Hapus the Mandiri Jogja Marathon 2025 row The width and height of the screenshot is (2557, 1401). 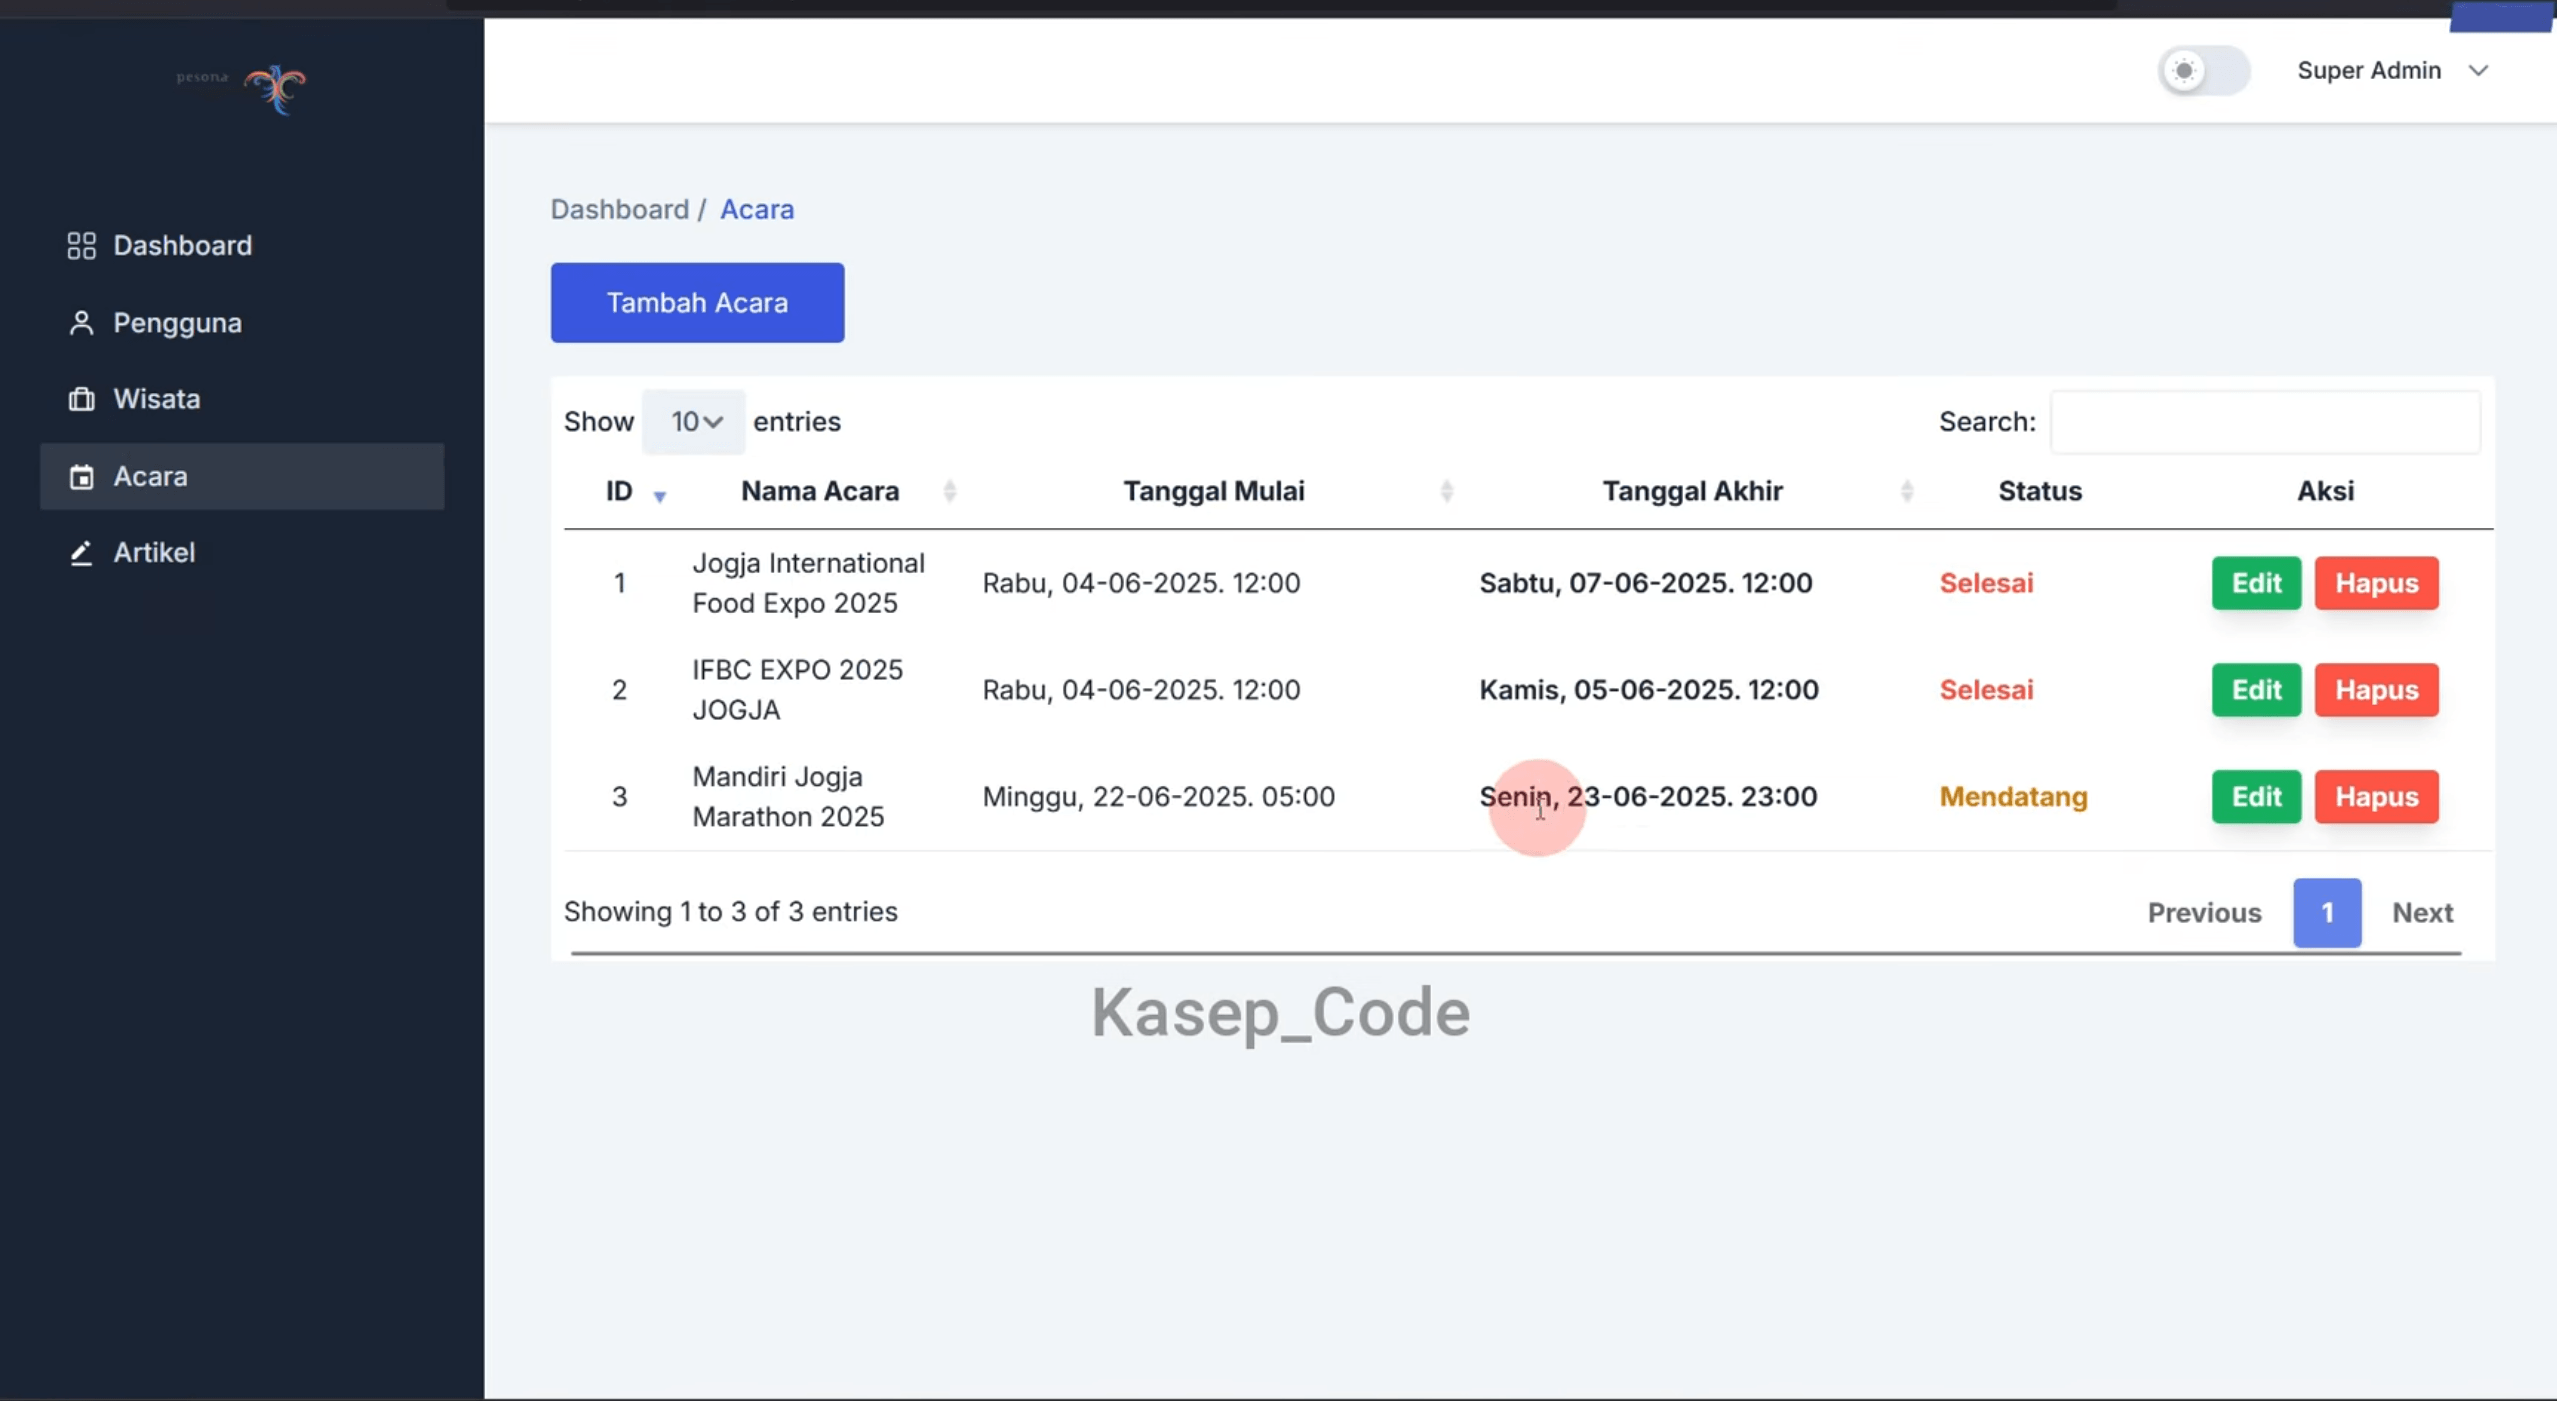pos(2376,797)
